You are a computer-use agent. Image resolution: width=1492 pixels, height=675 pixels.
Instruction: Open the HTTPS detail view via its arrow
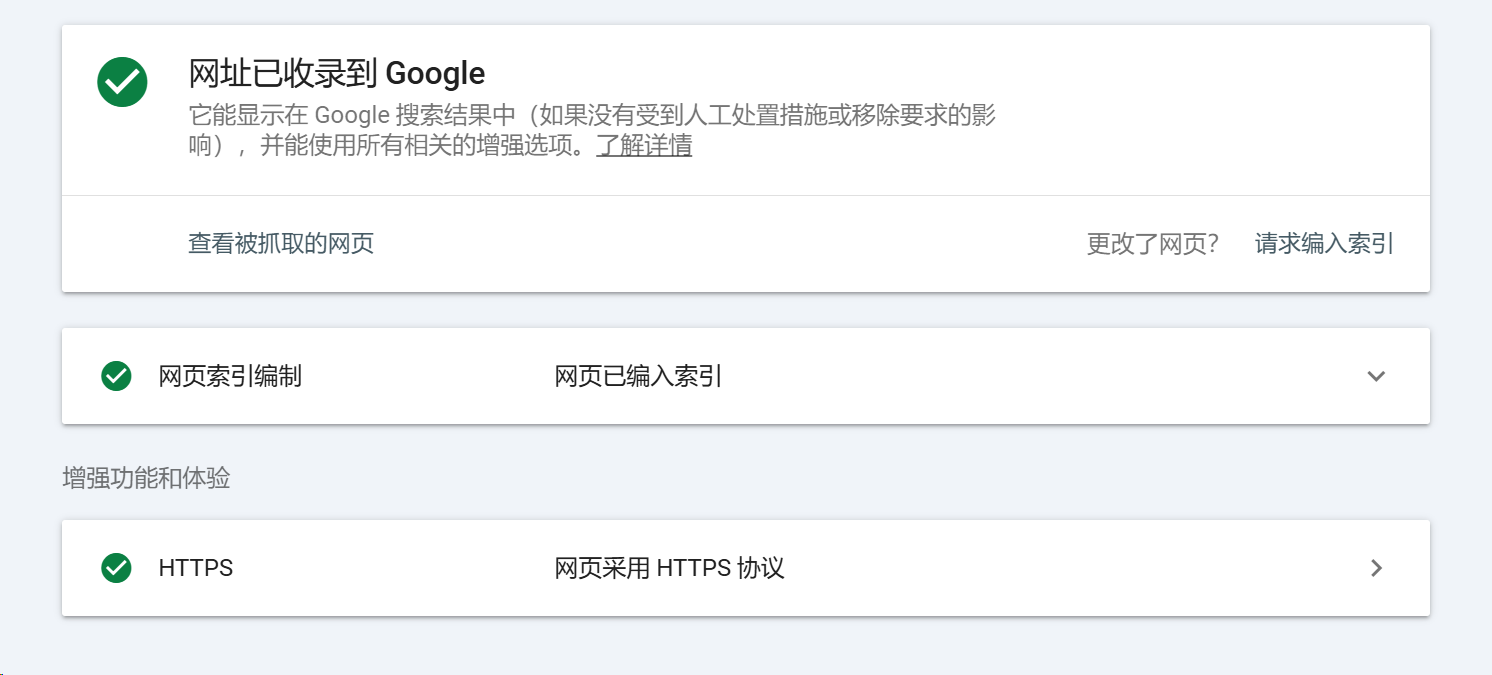[x=1377, y=568]
